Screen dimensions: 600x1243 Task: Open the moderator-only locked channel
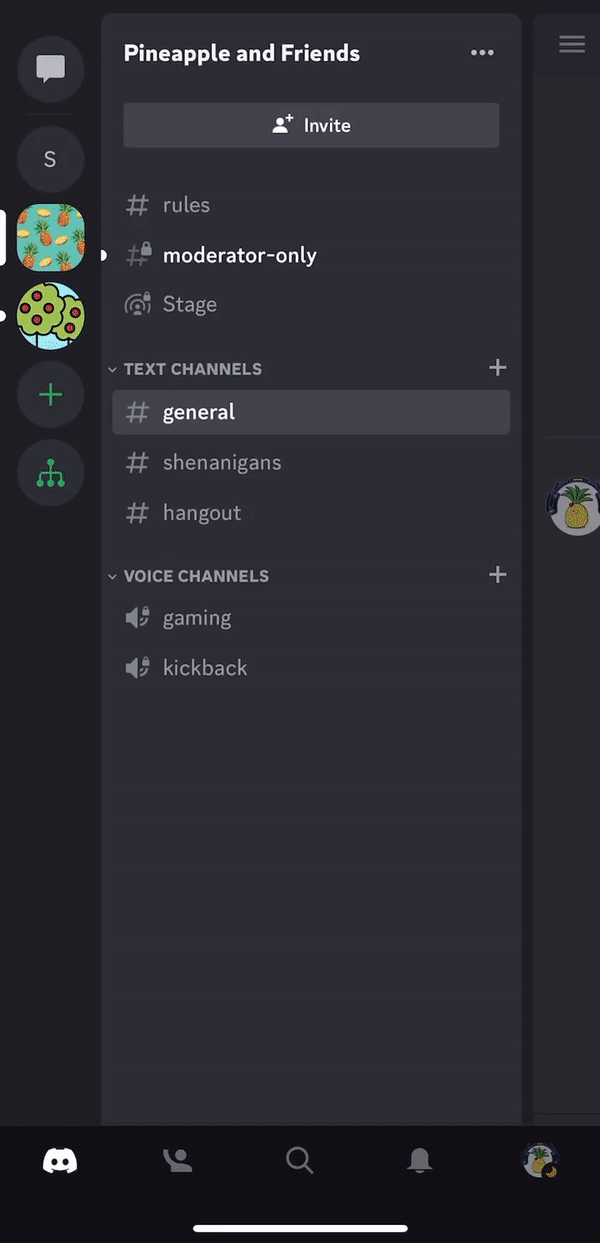pos(239,255)
